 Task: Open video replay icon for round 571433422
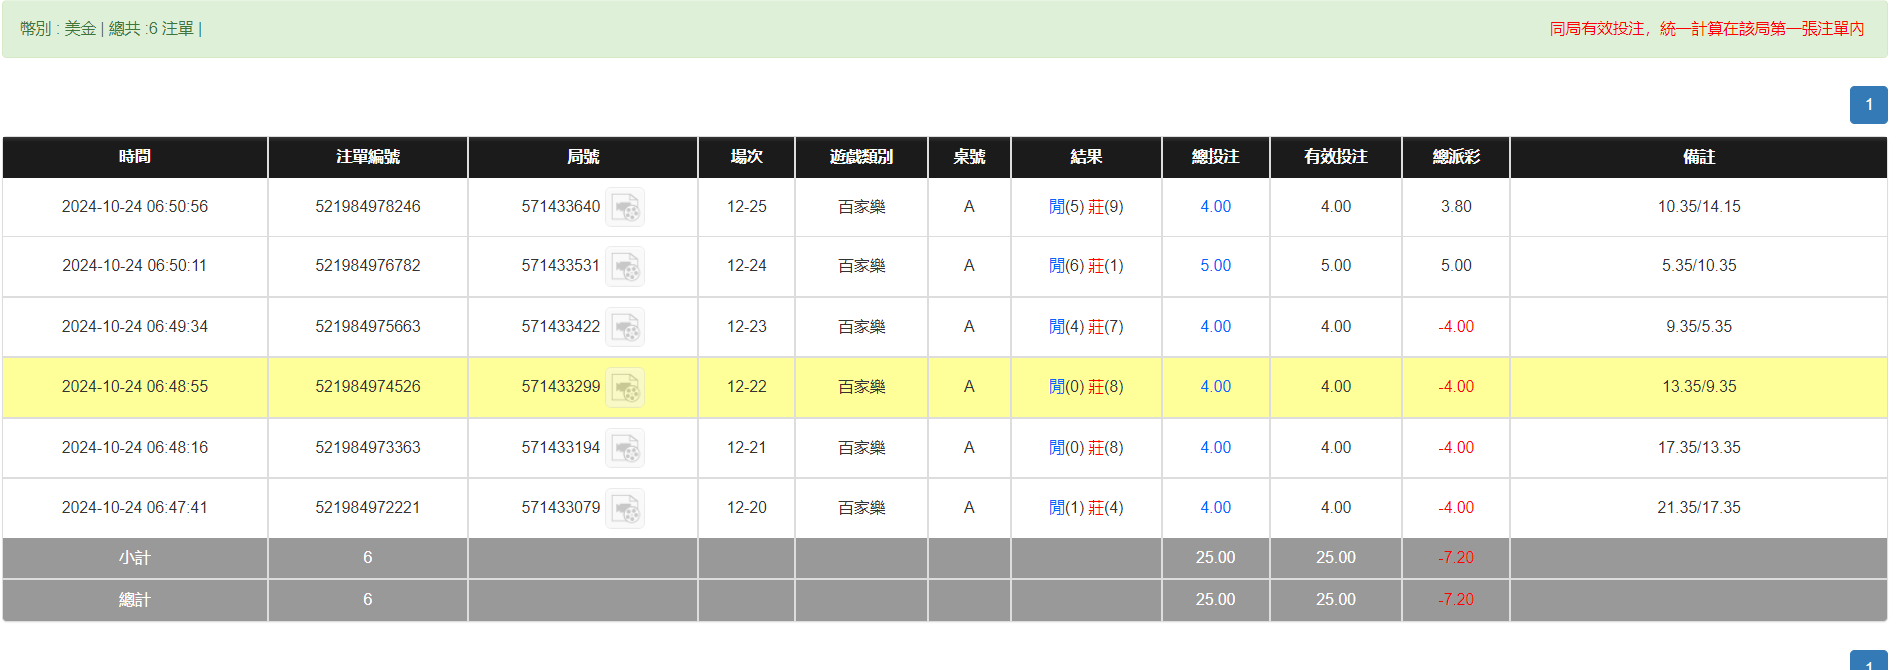(625, 328)
